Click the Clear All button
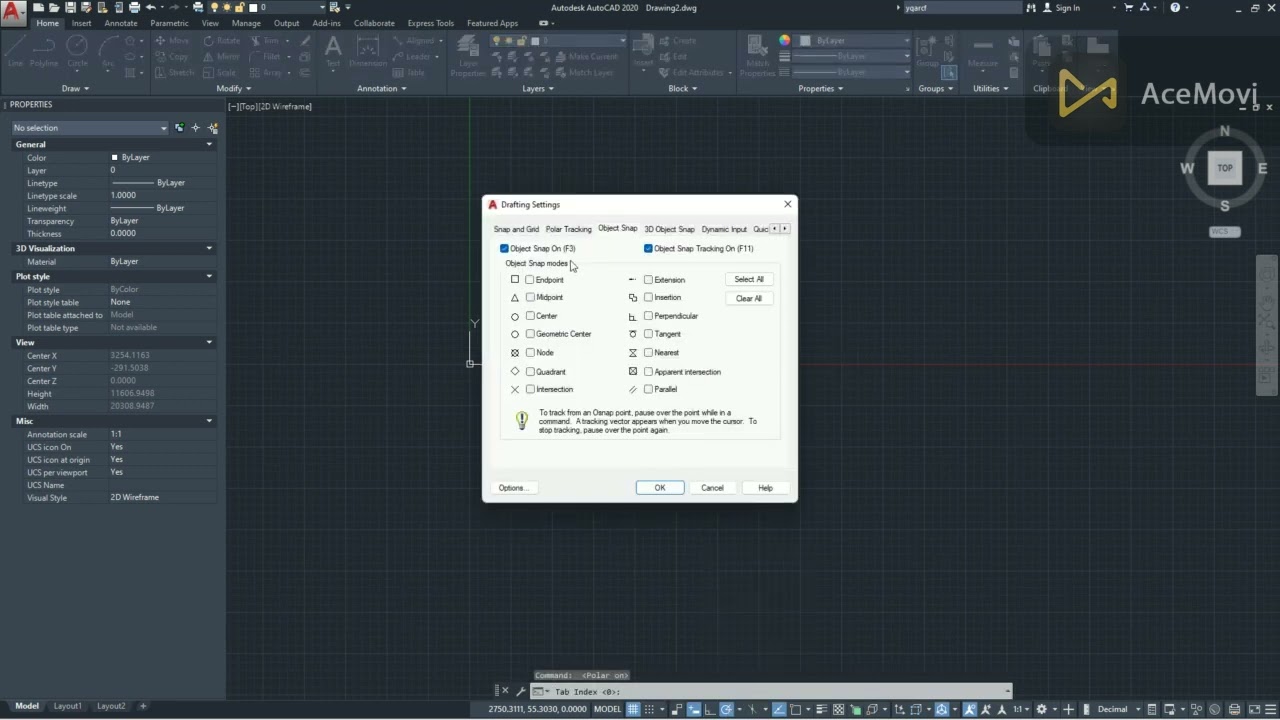 click(749, 298)
